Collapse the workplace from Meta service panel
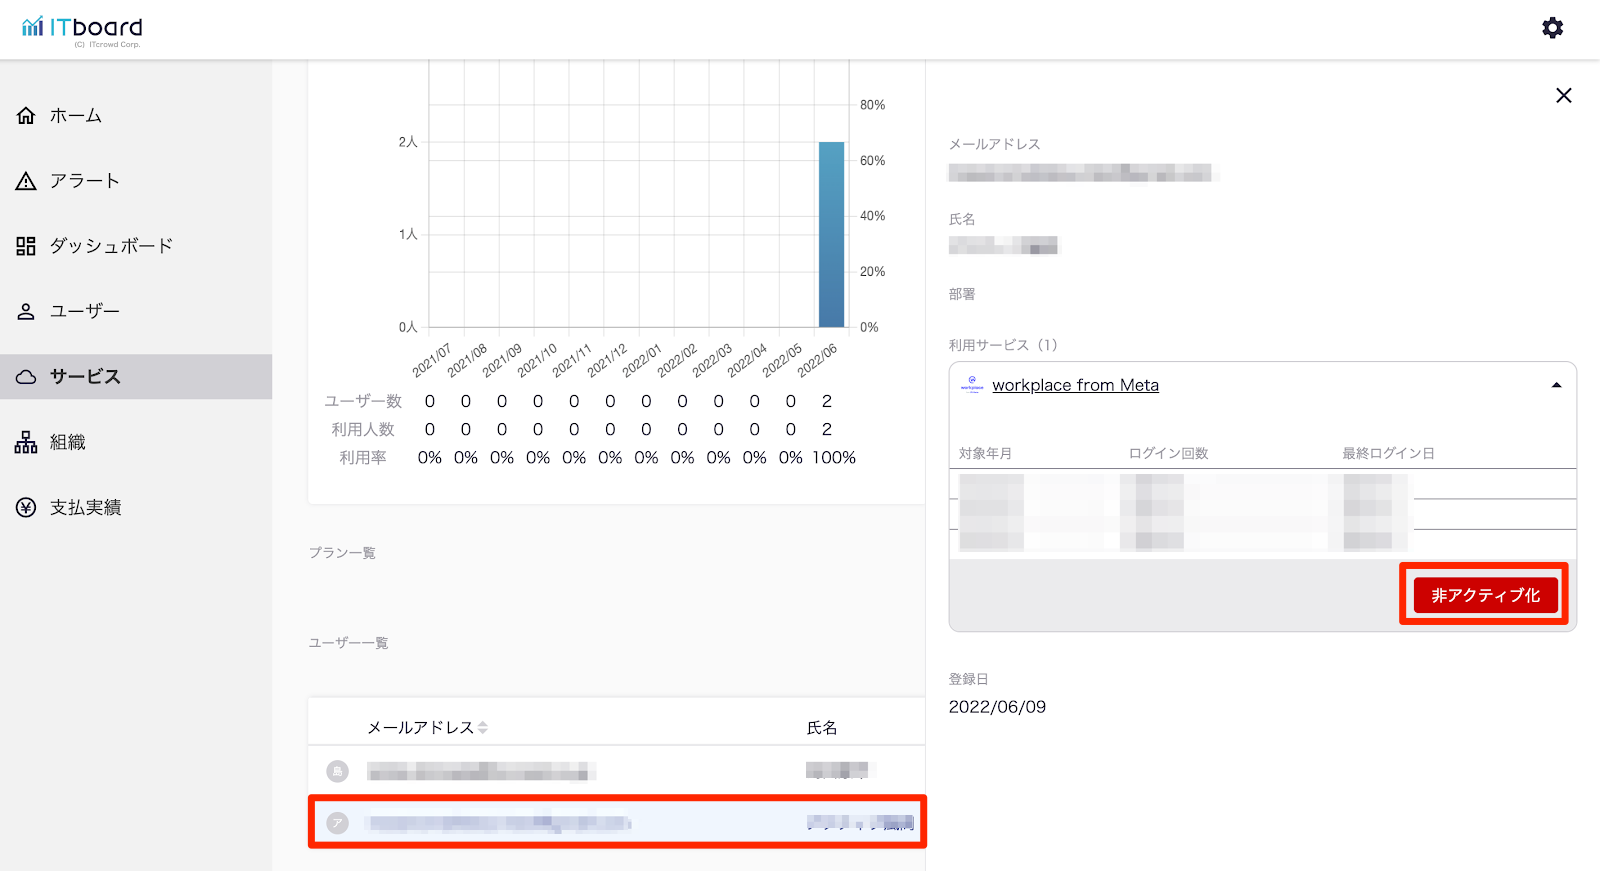 [1556, 386]
